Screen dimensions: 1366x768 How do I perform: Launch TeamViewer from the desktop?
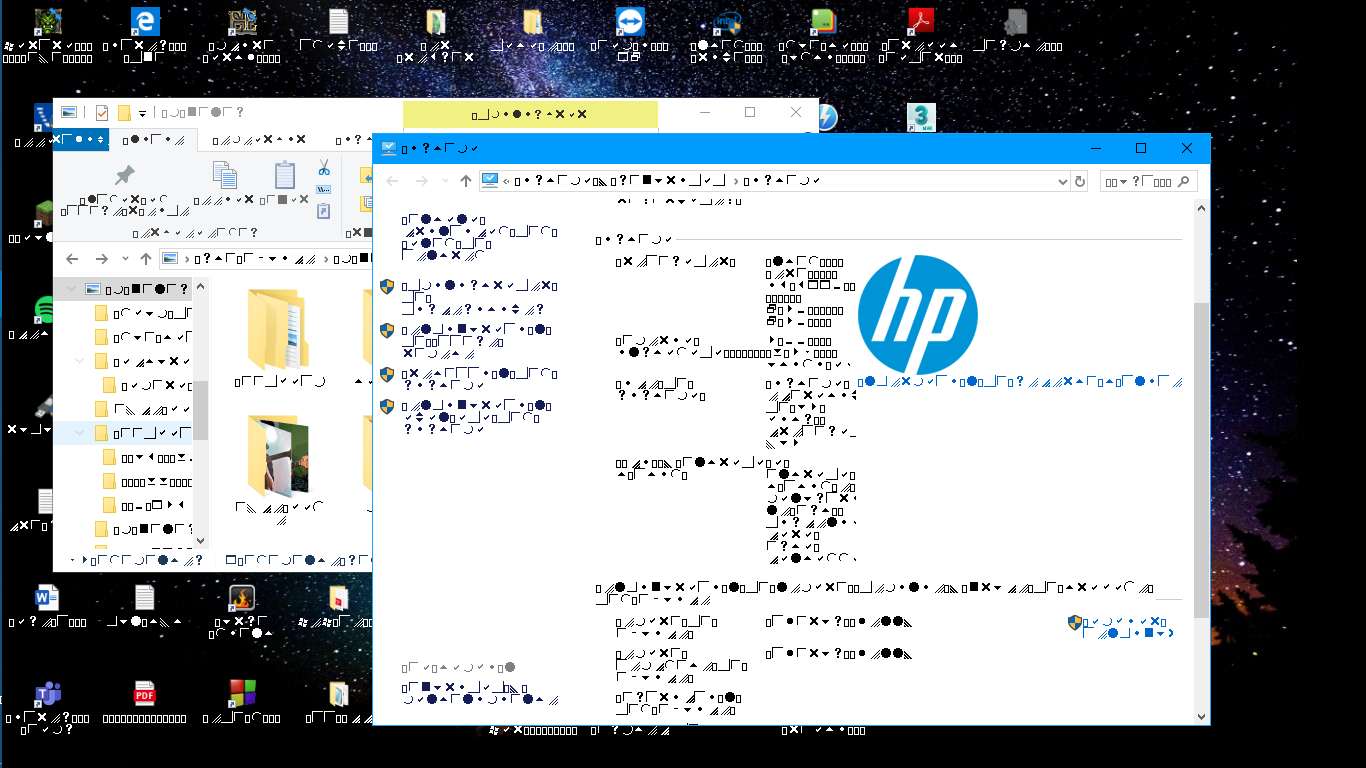(630, 22)
